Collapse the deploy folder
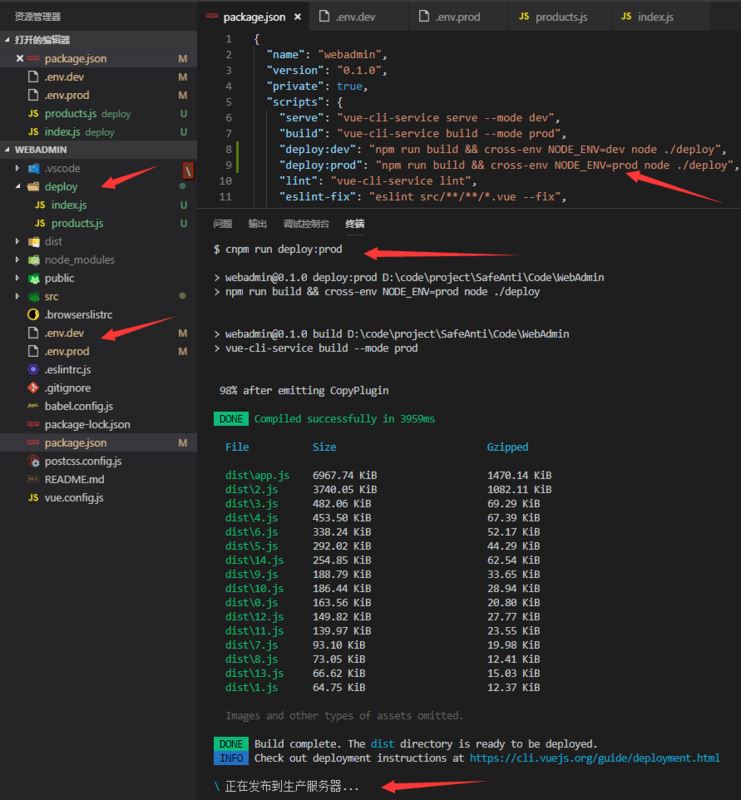741x800 pixels. [18, 186]
